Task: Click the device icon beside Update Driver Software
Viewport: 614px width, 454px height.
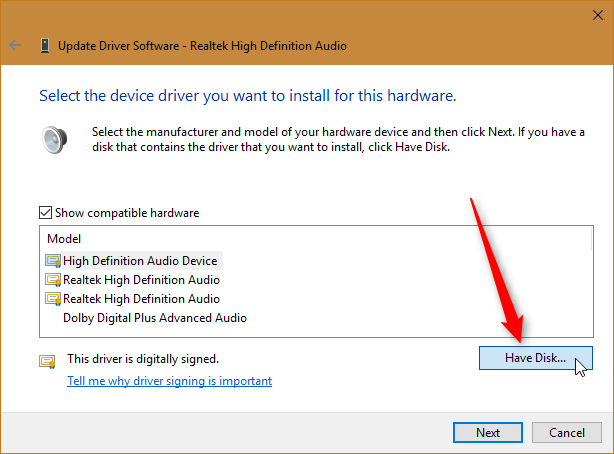Action: (45, 45)
